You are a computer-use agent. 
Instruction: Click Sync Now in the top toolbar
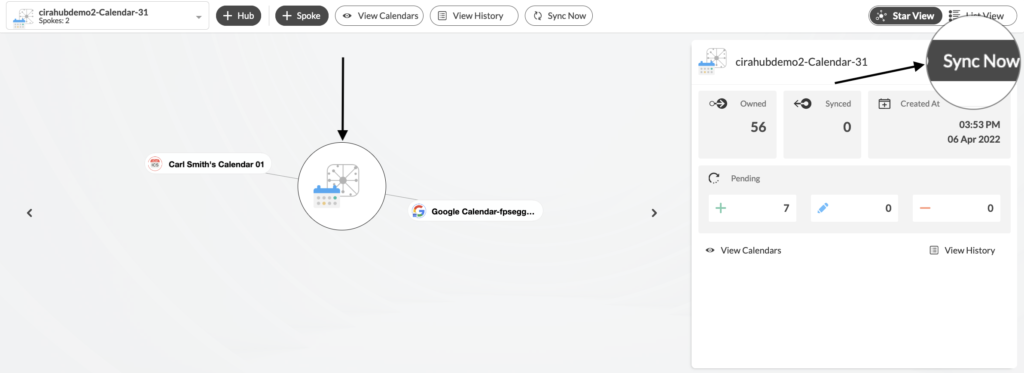[x=559, y=16]
